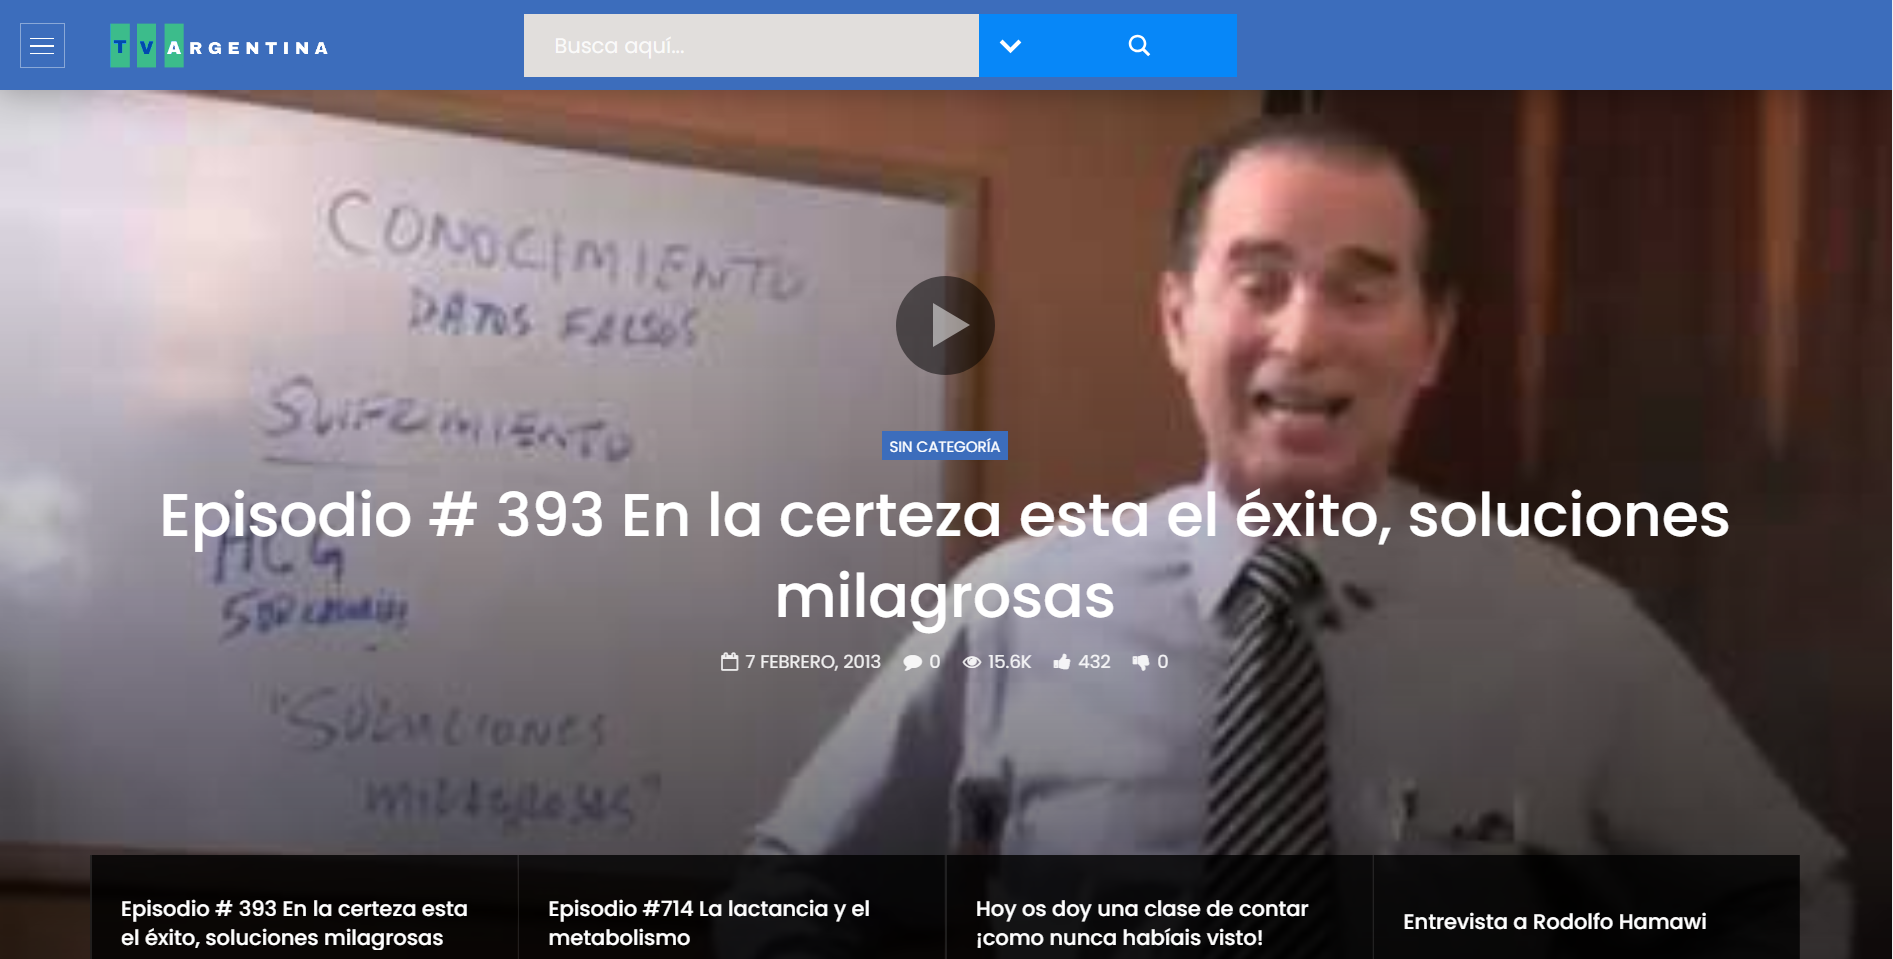1893x959 pixels.
Task: Select carousel item 'Episodio # 393 En la certeza'
Action: click(x=305, y=908)
